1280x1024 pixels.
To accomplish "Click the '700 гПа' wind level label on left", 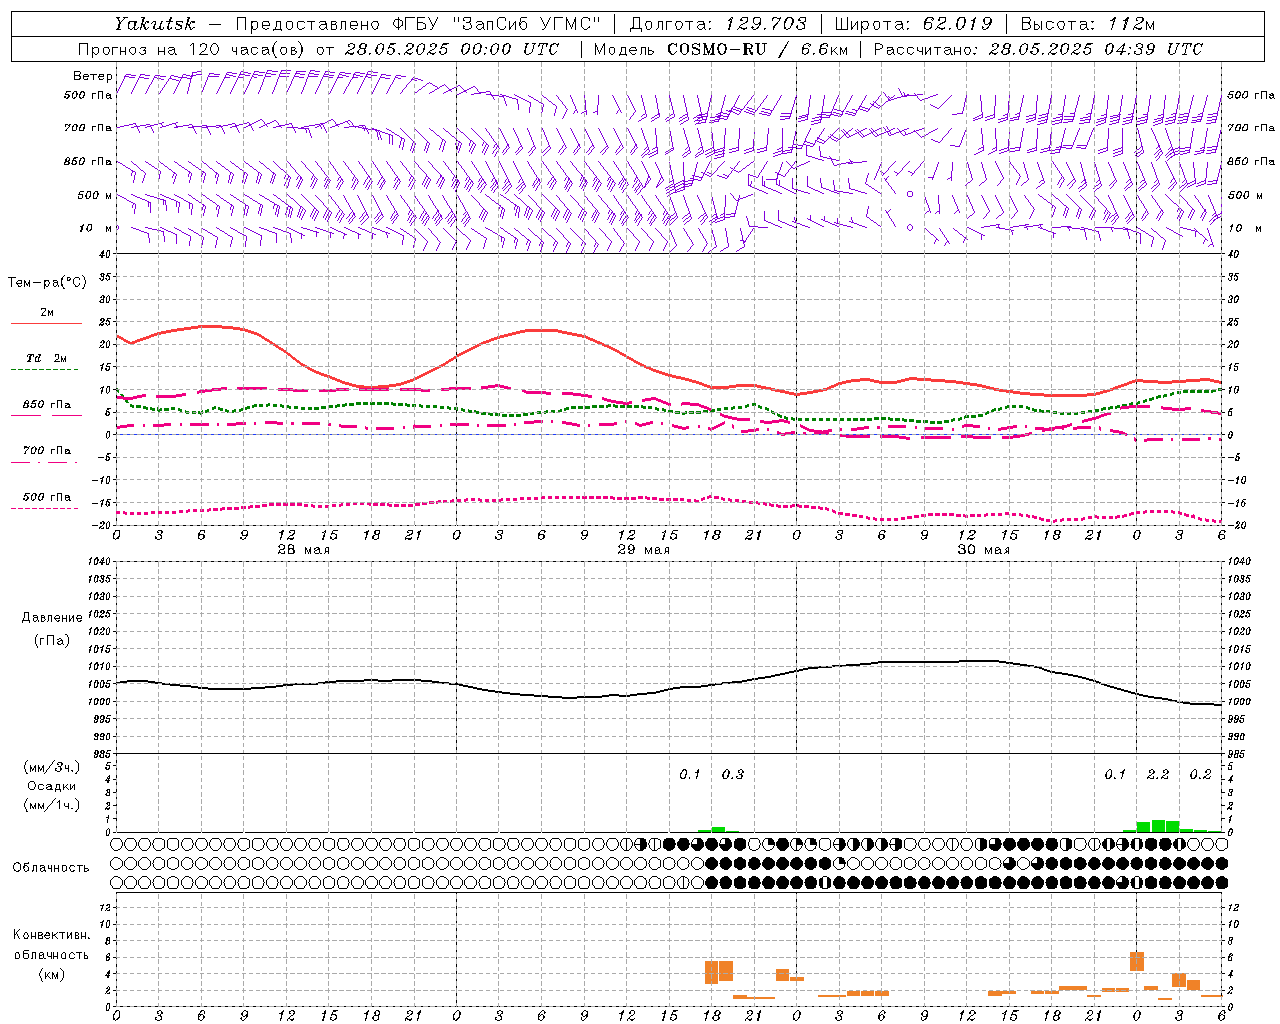I will click(x=88, y=128).
